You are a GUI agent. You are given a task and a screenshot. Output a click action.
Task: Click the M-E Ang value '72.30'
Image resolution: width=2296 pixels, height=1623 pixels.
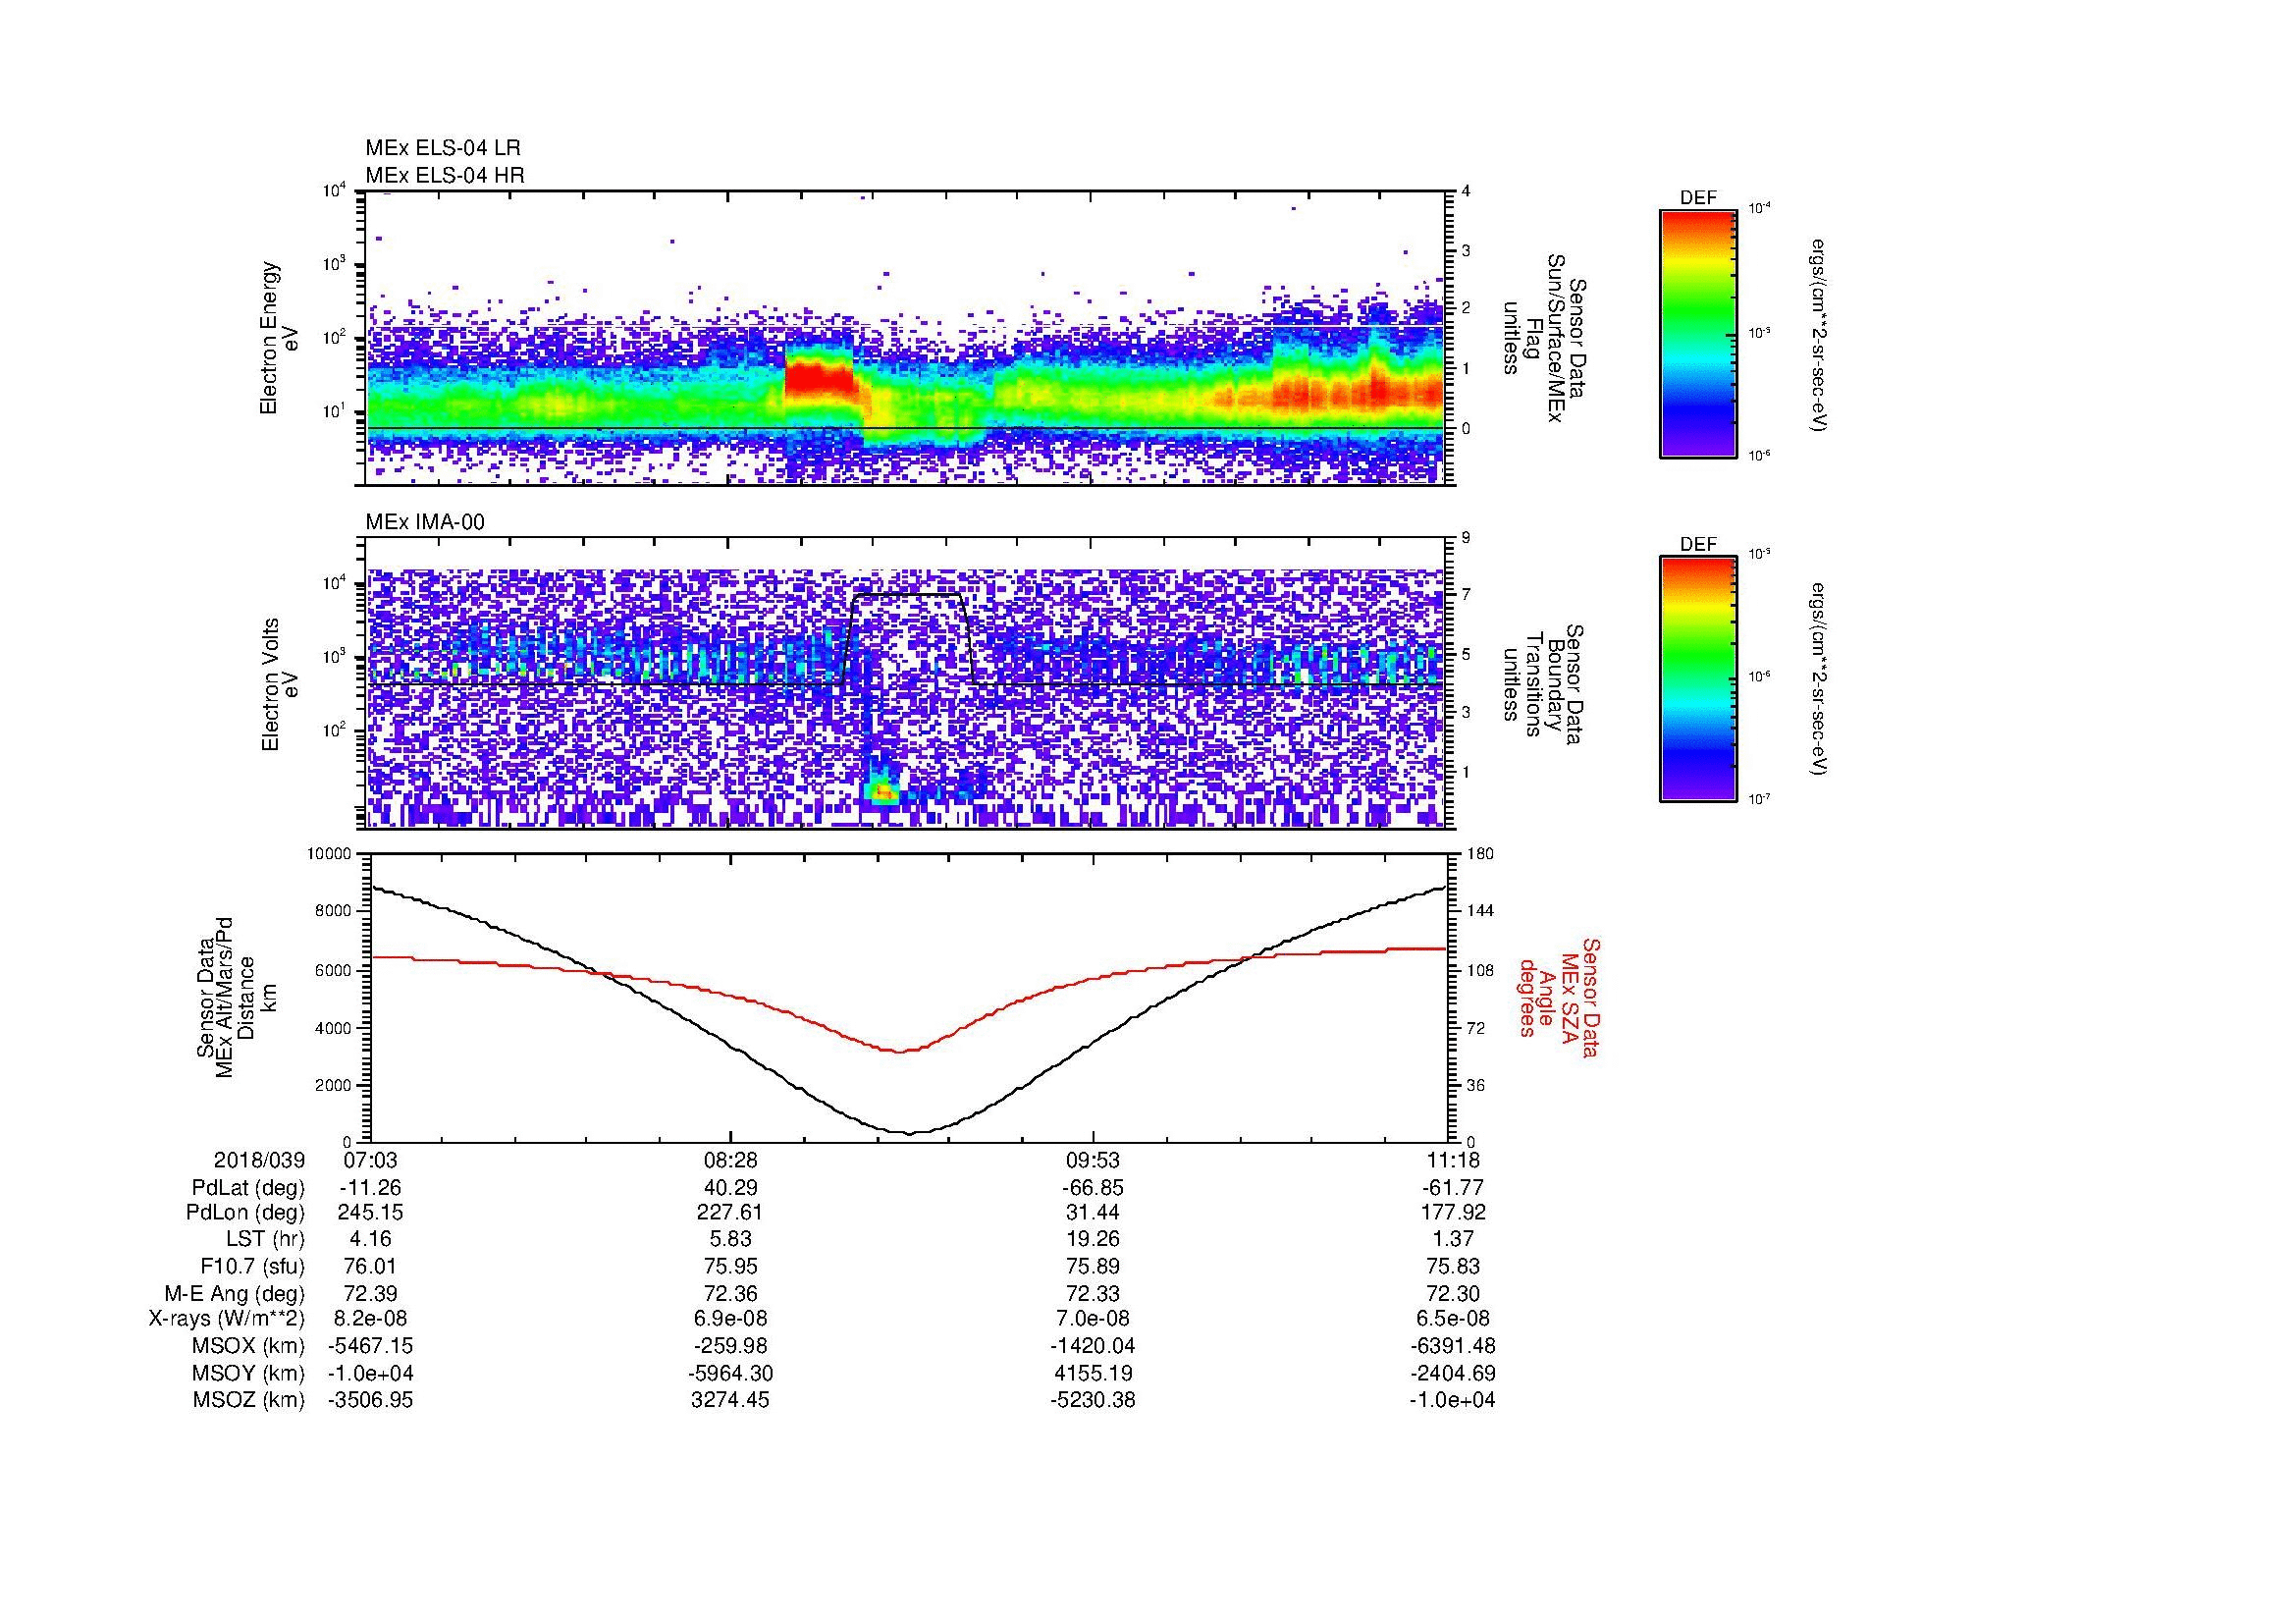(1453, 1294)
